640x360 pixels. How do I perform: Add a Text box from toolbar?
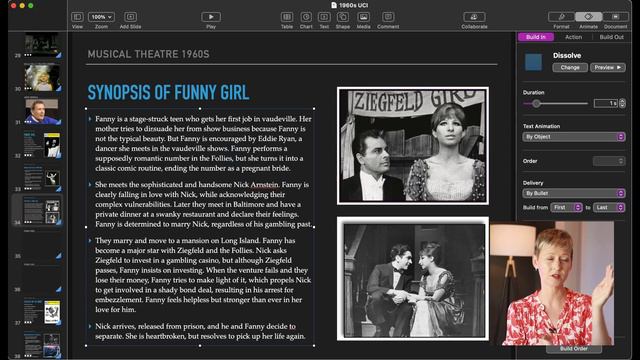324,17
